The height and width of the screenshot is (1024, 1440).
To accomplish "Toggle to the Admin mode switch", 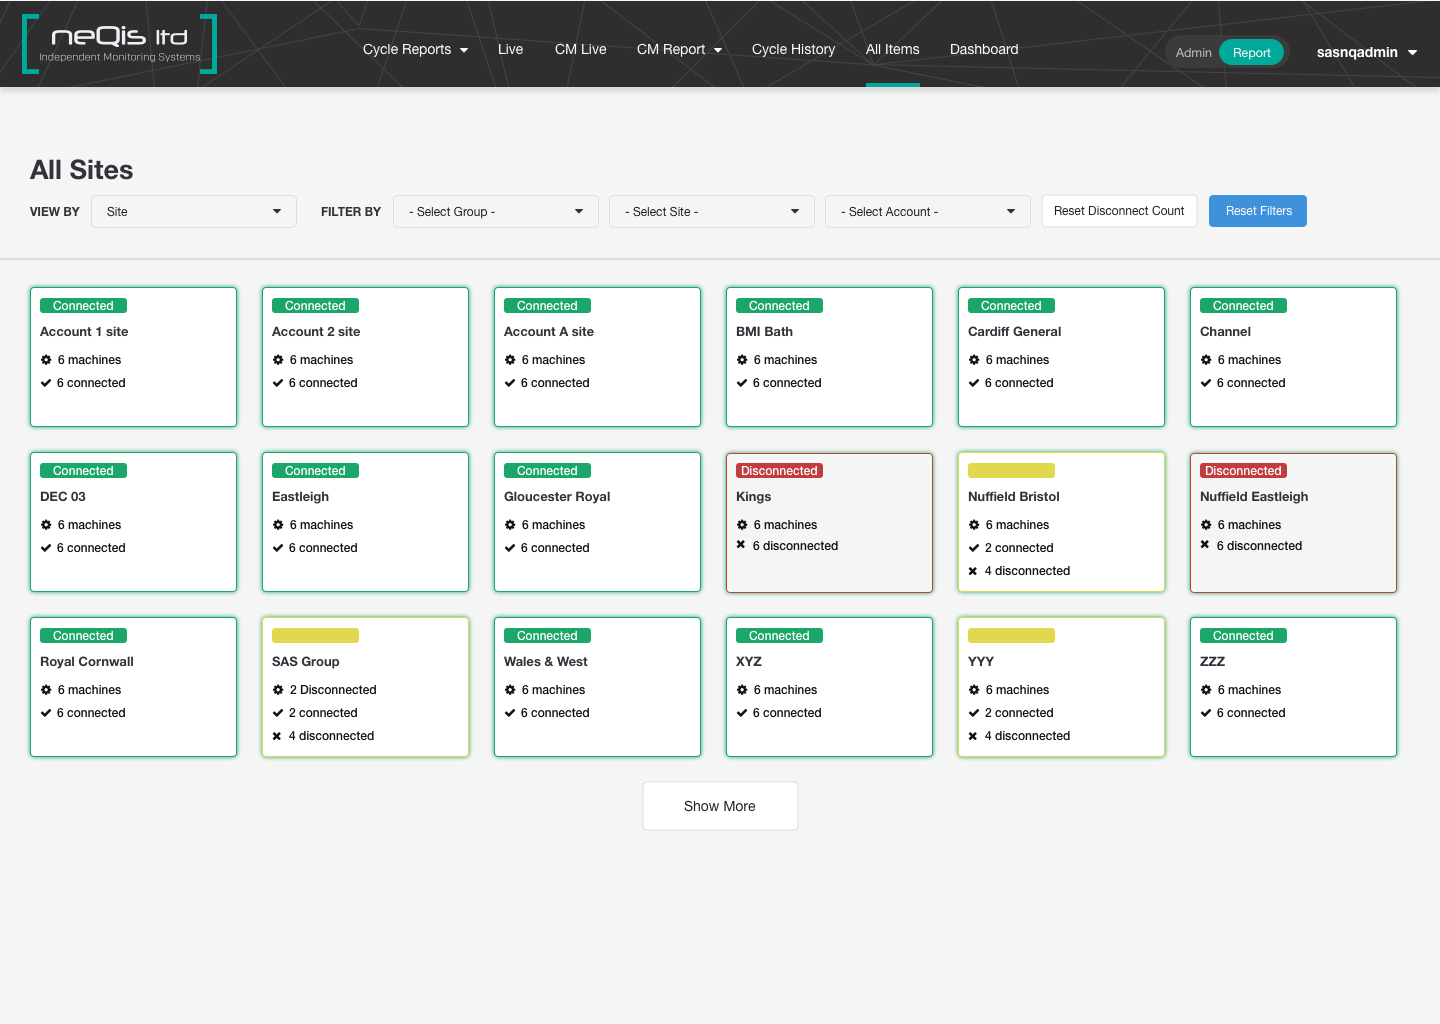I will click(x=1193, y=52).
